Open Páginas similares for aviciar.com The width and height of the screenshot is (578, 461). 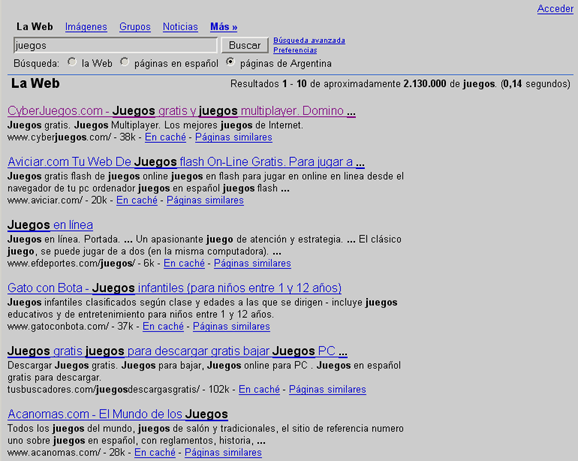205,200
